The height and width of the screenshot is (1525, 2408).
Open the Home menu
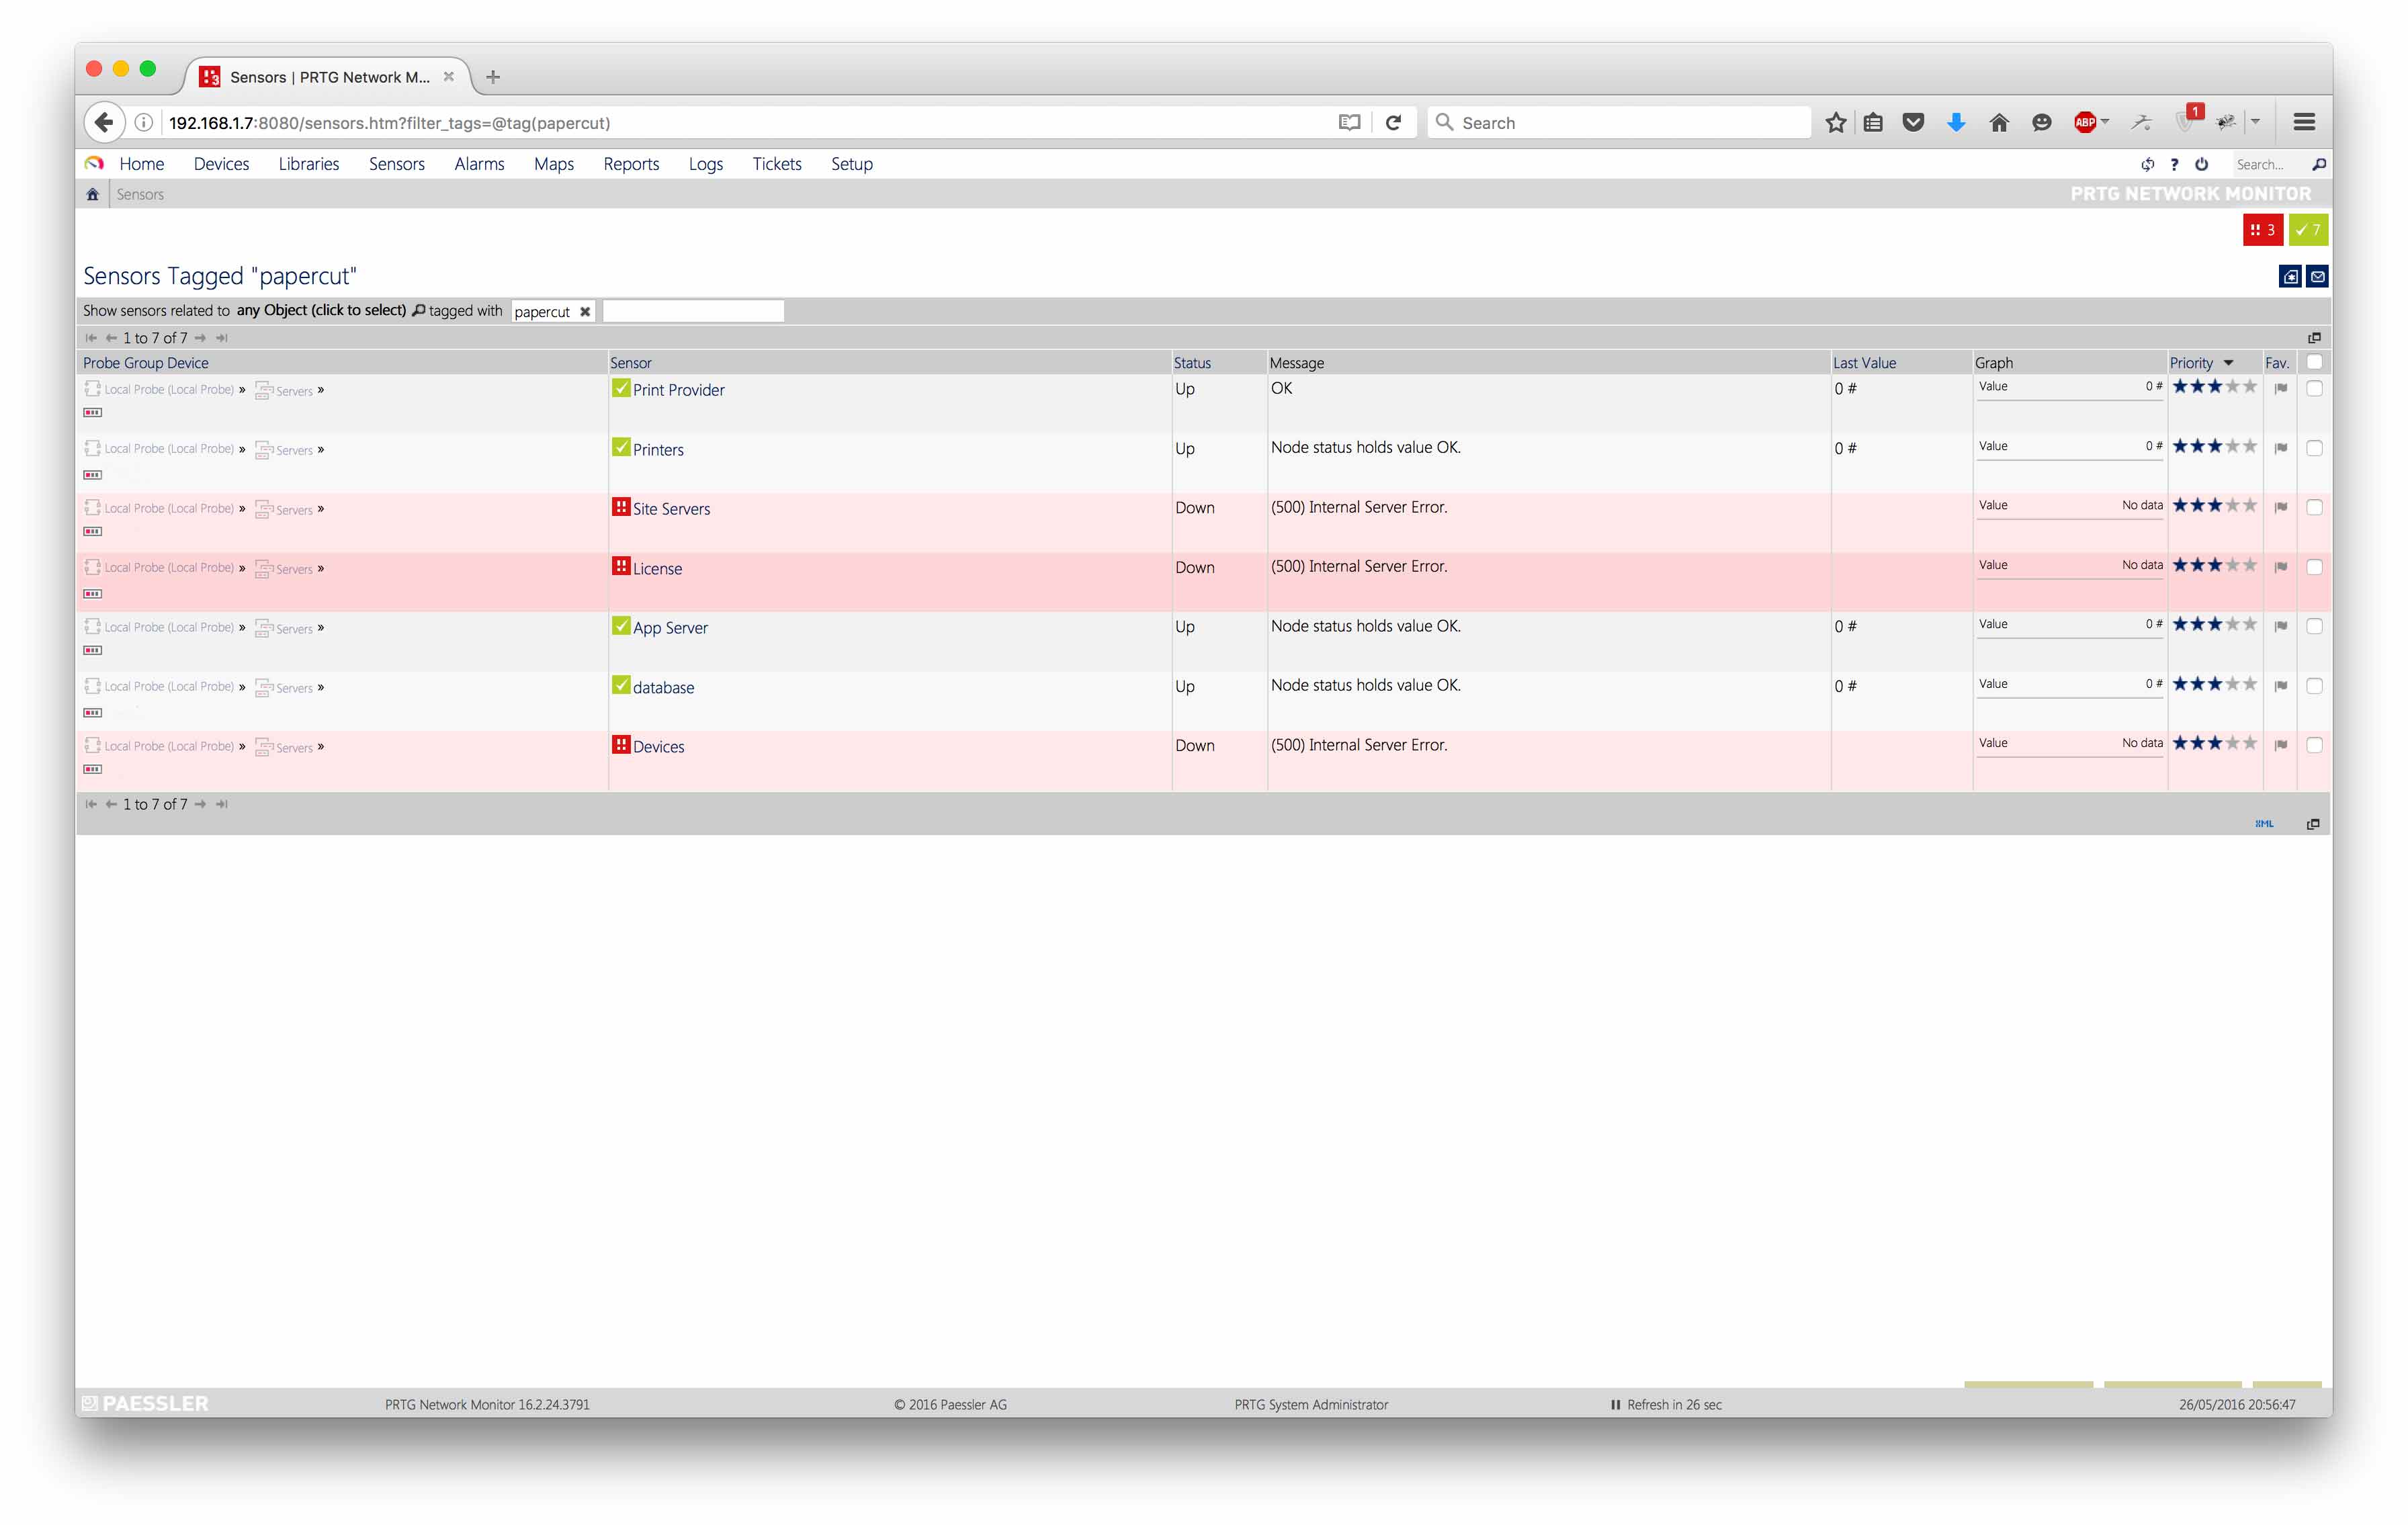pyautogui.click(x=141, y=164)
